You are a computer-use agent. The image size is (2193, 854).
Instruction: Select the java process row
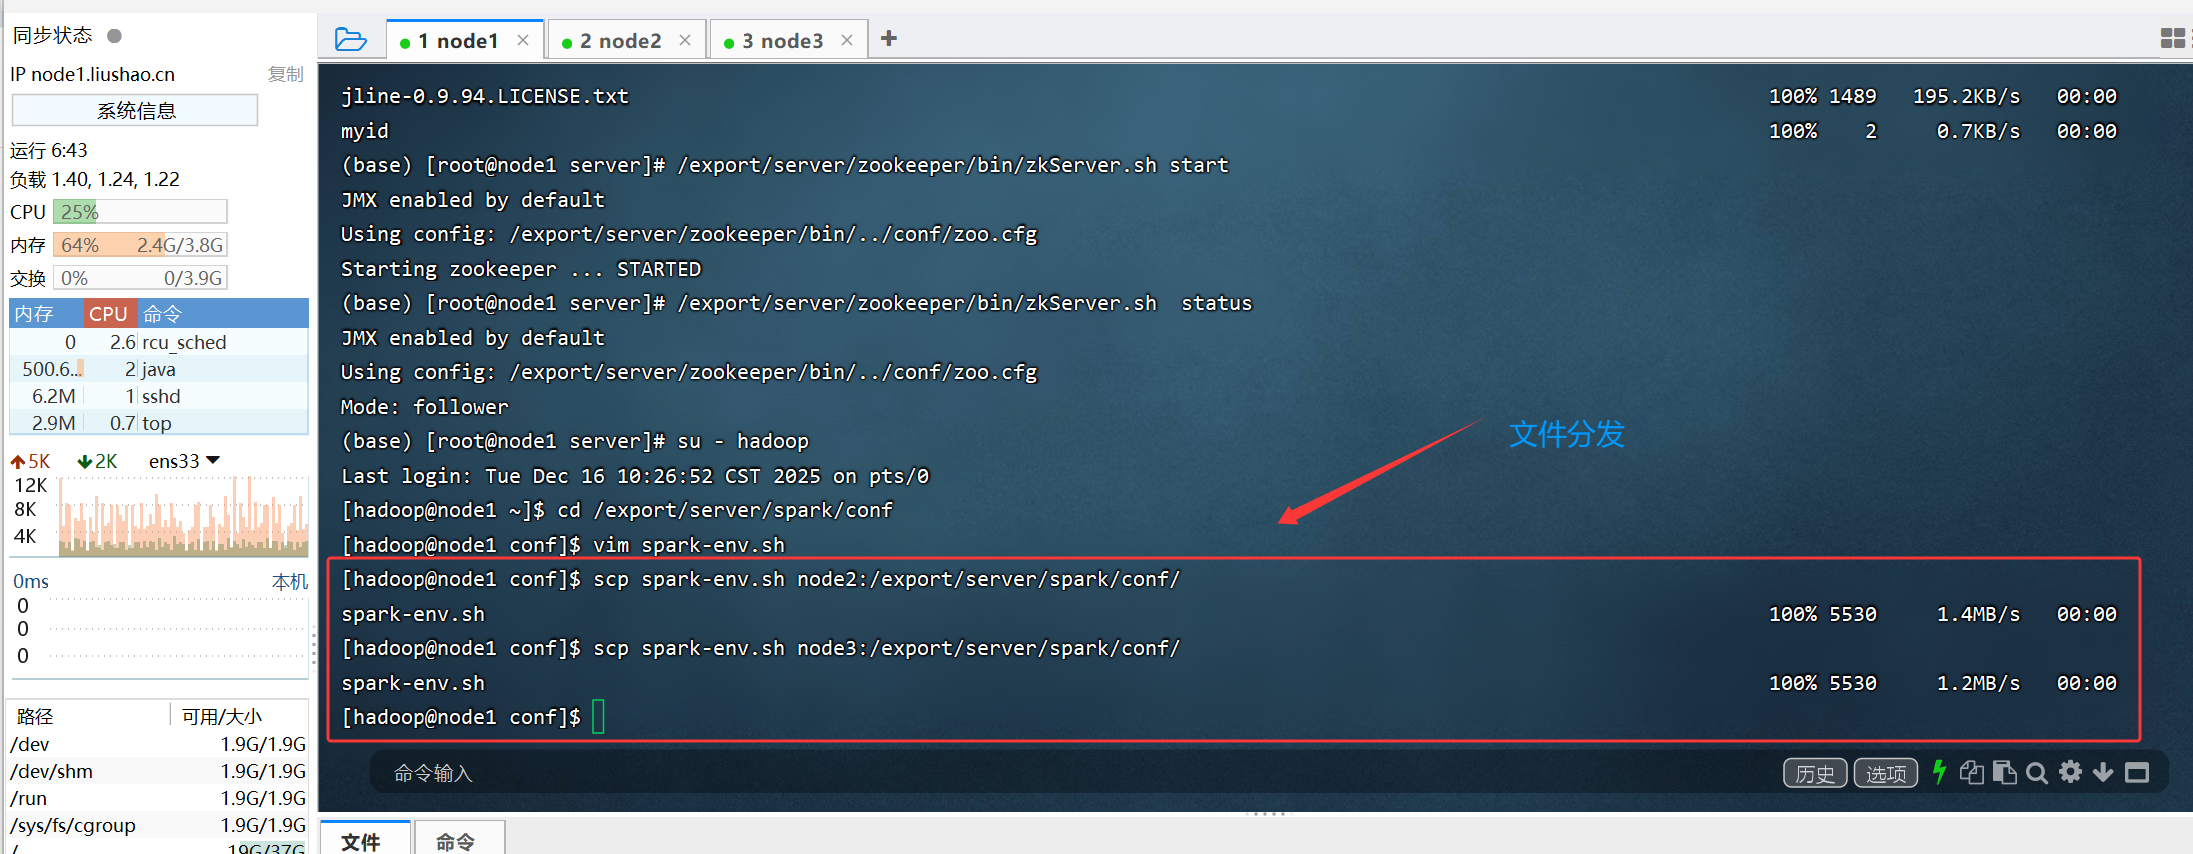click(x=159, y=369)
